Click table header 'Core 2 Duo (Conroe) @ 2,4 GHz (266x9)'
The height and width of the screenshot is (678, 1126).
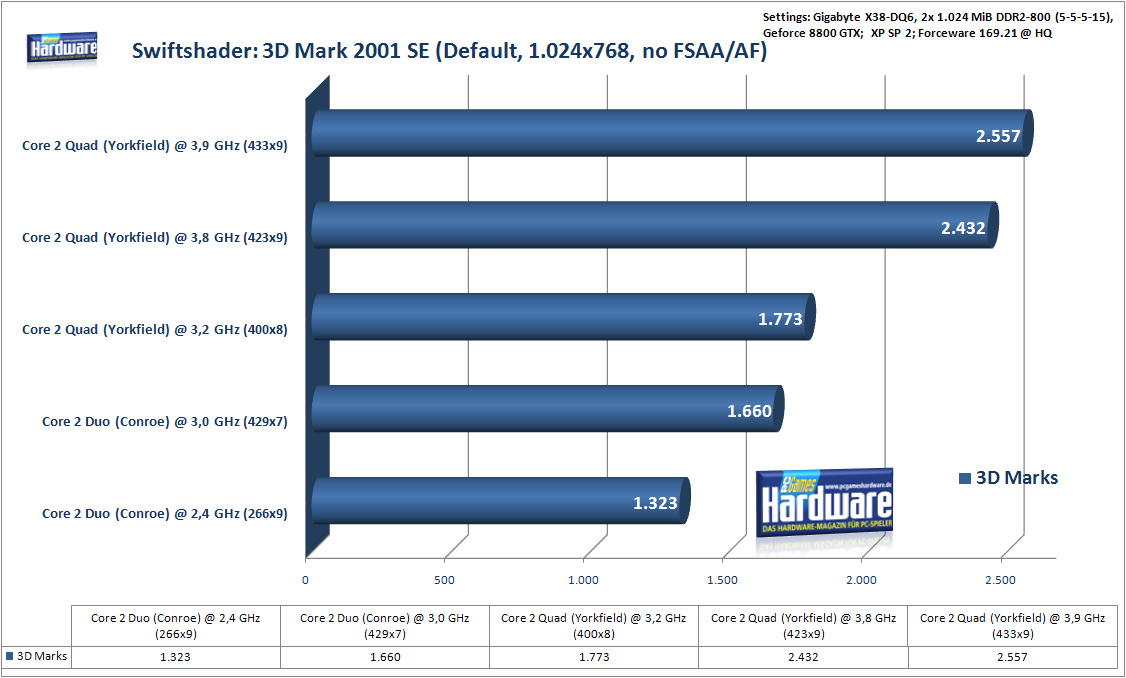click(175, 626)
